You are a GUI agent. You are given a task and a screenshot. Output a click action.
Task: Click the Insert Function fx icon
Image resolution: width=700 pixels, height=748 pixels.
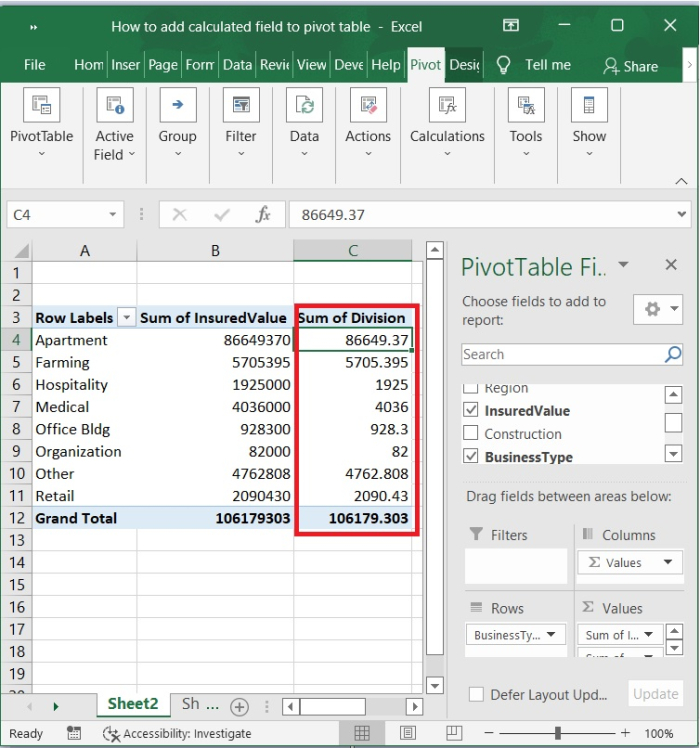pyautogui.click(x=263, y=215)
